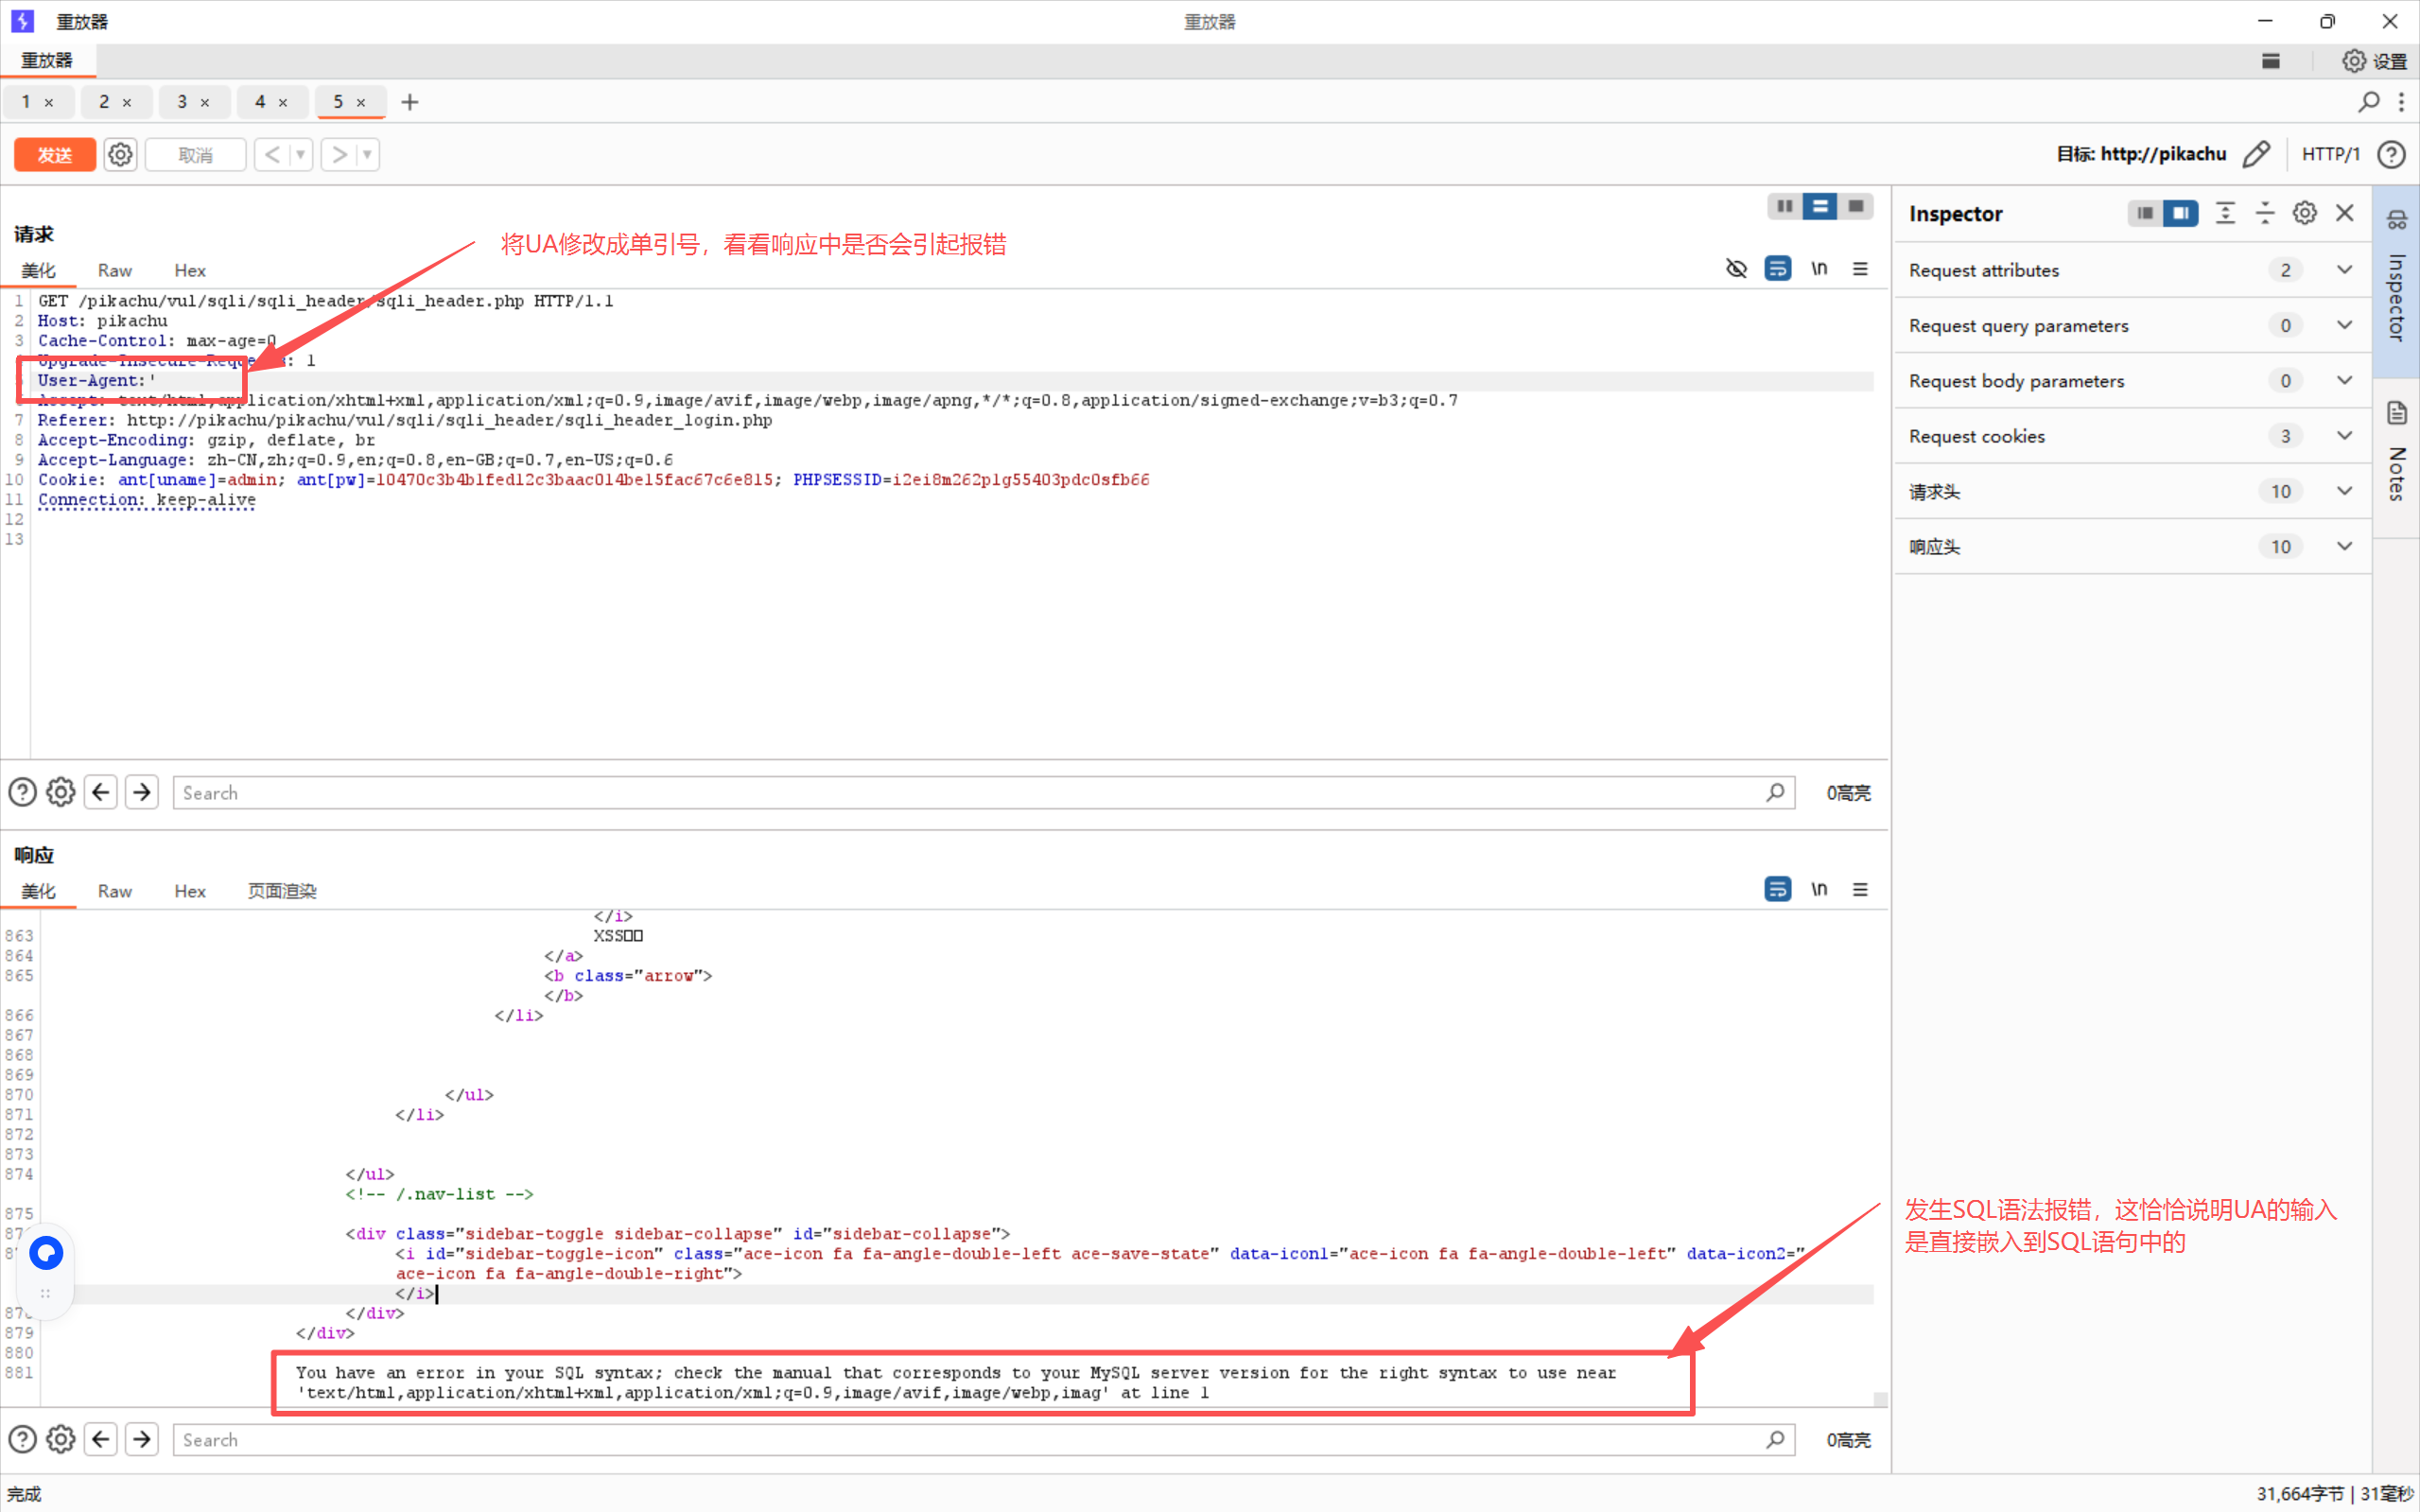Click next match arrow in request search
Screen dimensions: 2420x1512
coord(142,793)
